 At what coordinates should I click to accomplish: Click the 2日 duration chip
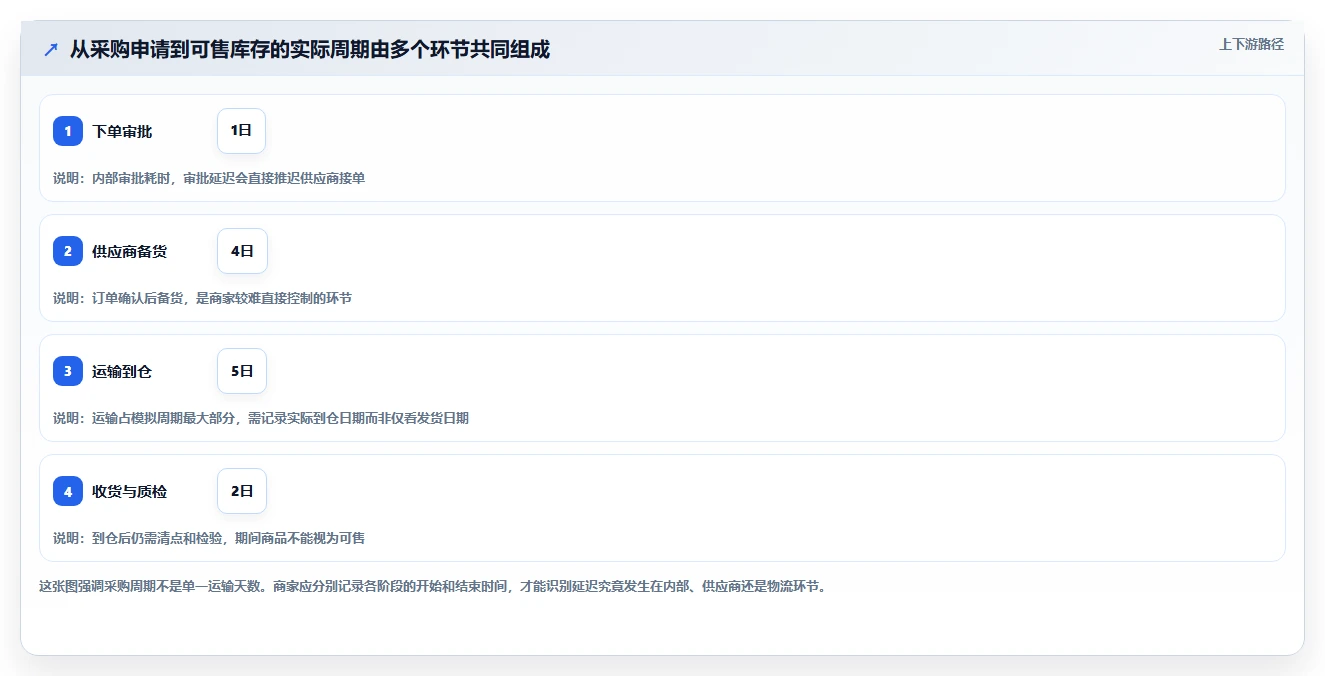[x=242, y=491]
